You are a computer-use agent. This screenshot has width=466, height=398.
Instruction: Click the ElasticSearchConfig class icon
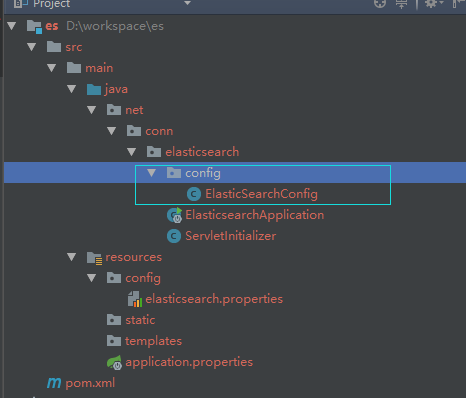194,194
